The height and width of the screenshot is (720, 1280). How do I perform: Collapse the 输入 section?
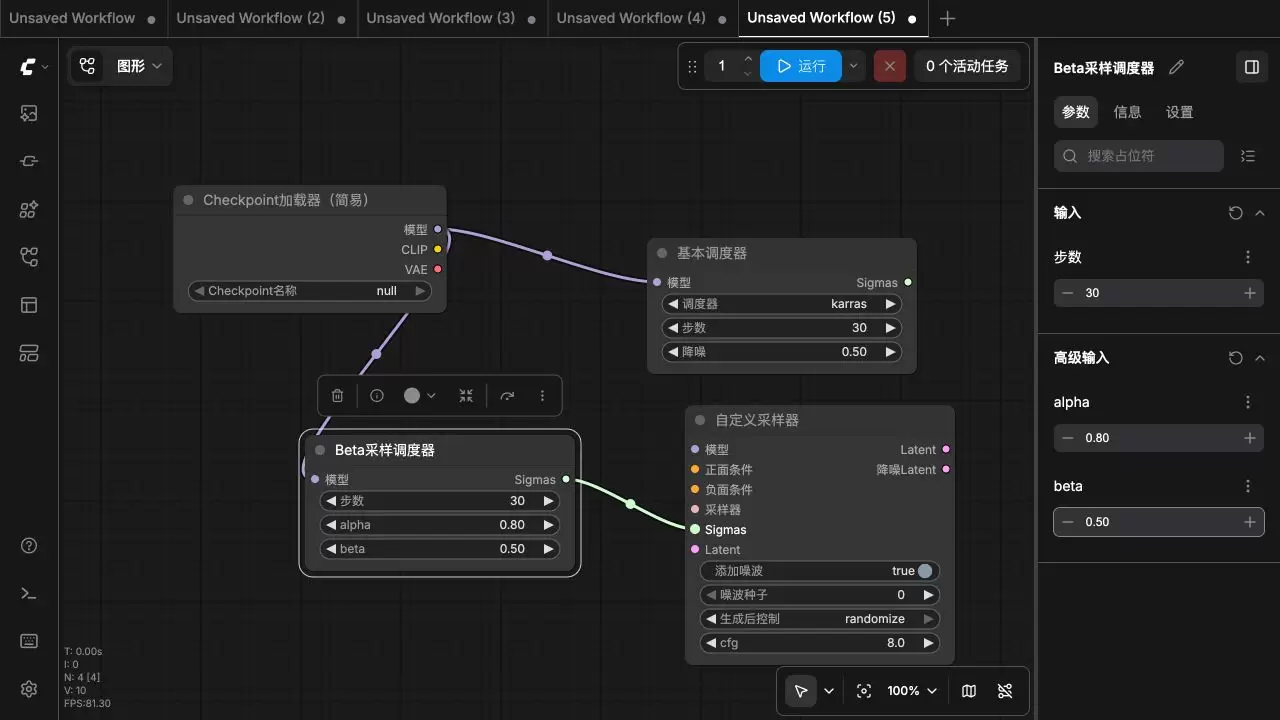(x=1259, y=213)
